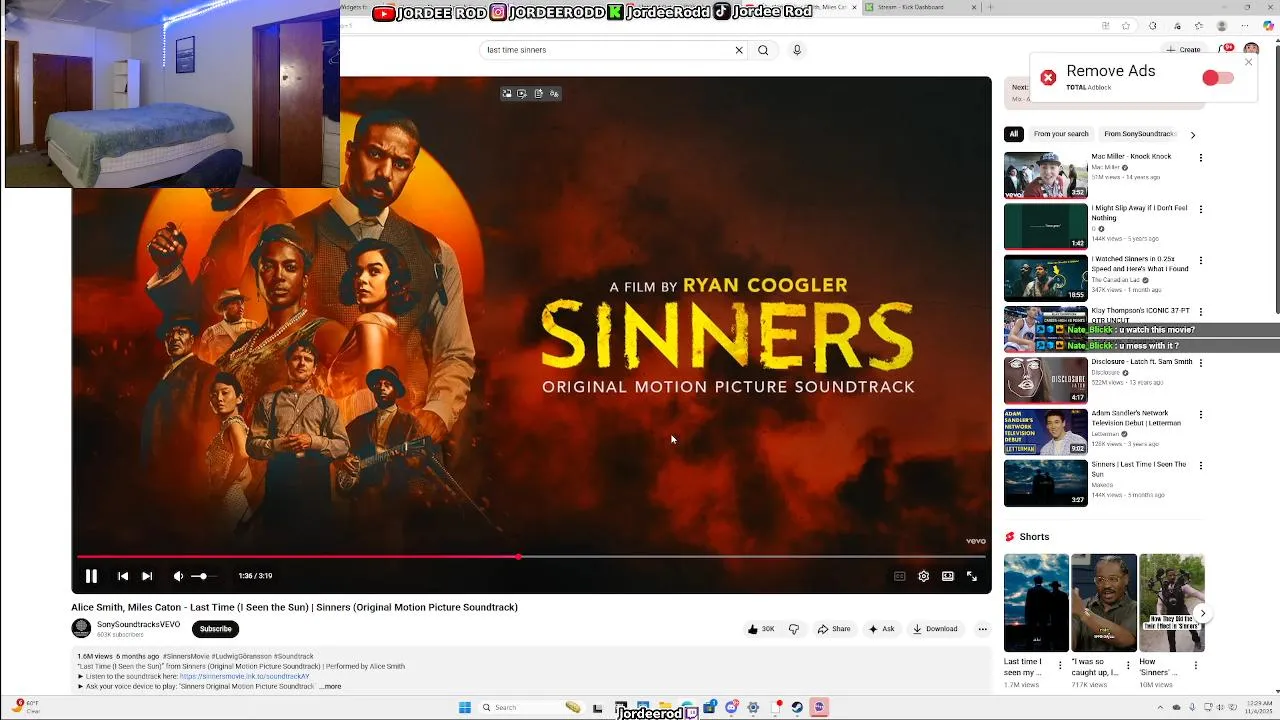The height and width of the screenshot is (720, 1280).
Task: Clear the search box text
Action: click(739, 50)
